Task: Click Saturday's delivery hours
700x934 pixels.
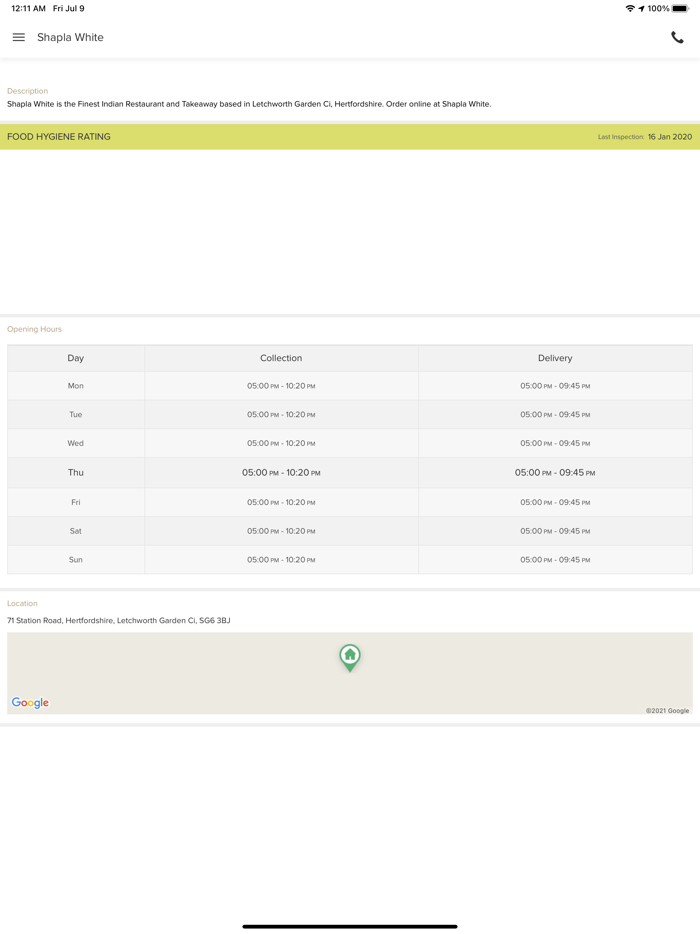Action: pos(555,531)
